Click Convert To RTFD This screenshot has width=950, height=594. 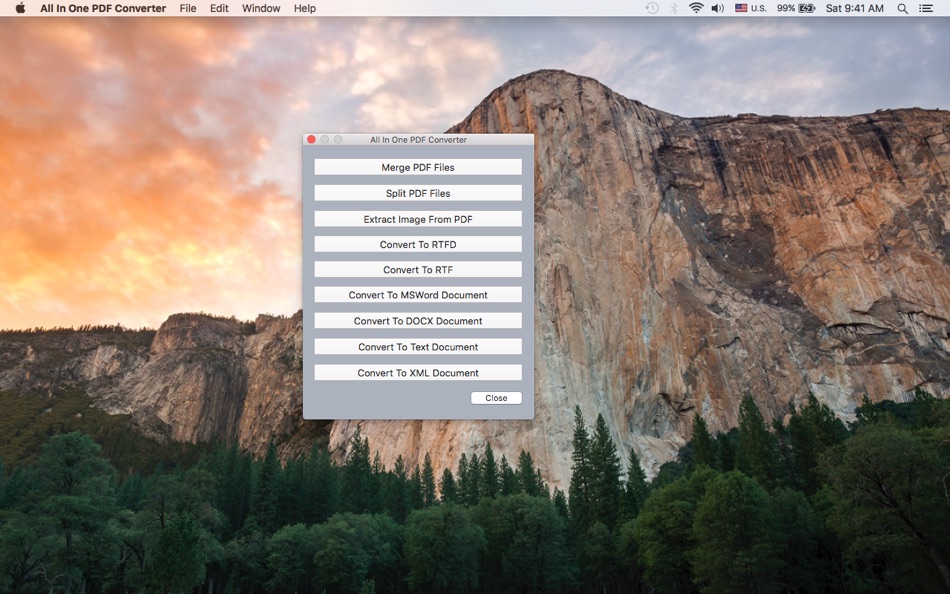[x=418, y=244]
